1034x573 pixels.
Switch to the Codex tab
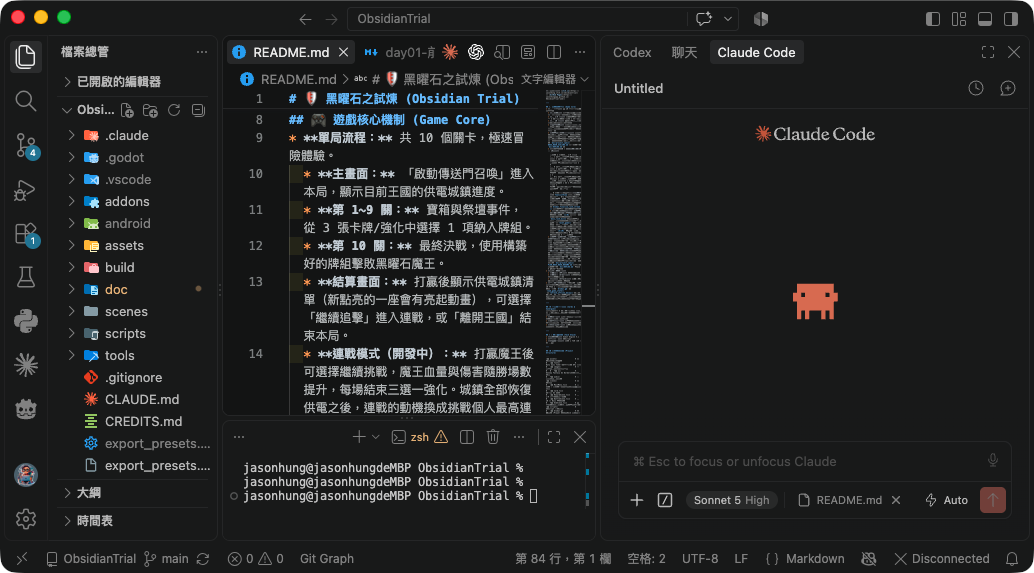click(632, 52)
